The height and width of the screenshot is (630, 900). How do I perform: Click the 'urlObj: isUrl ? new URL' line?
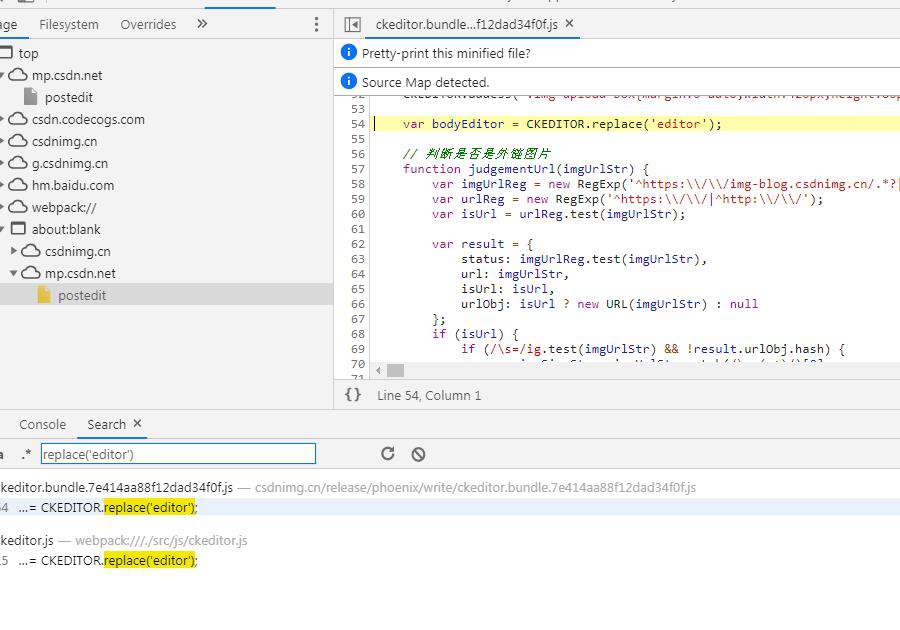610,304
